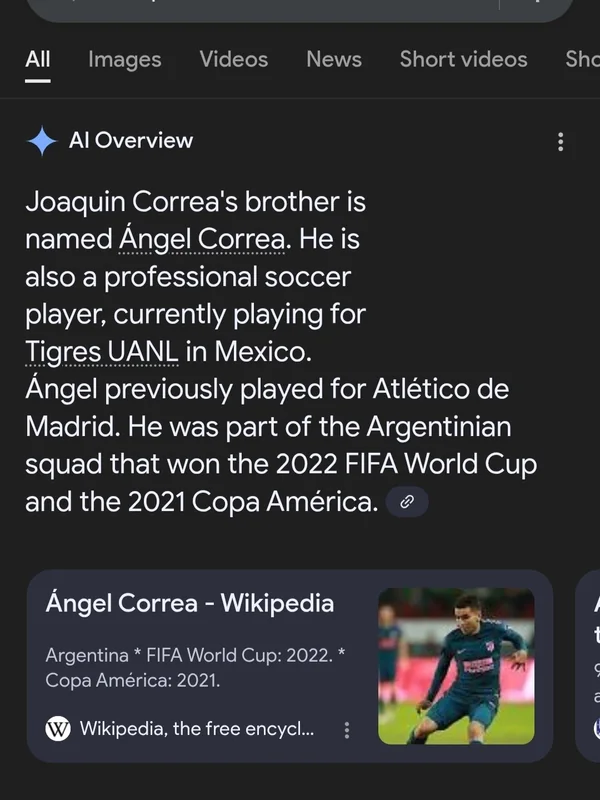Switch to the Images tab
600x800 pixels.
124,59
